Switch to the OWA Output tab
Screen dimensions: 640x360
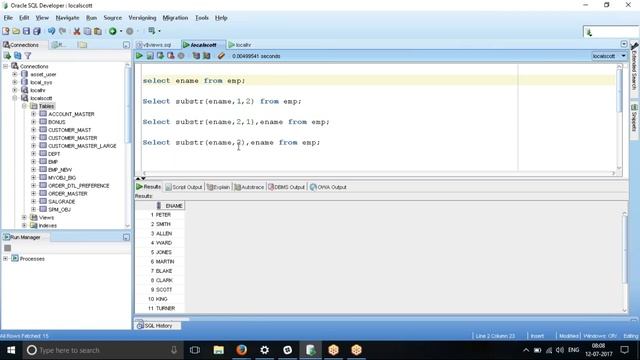click(x=328, y=187)
